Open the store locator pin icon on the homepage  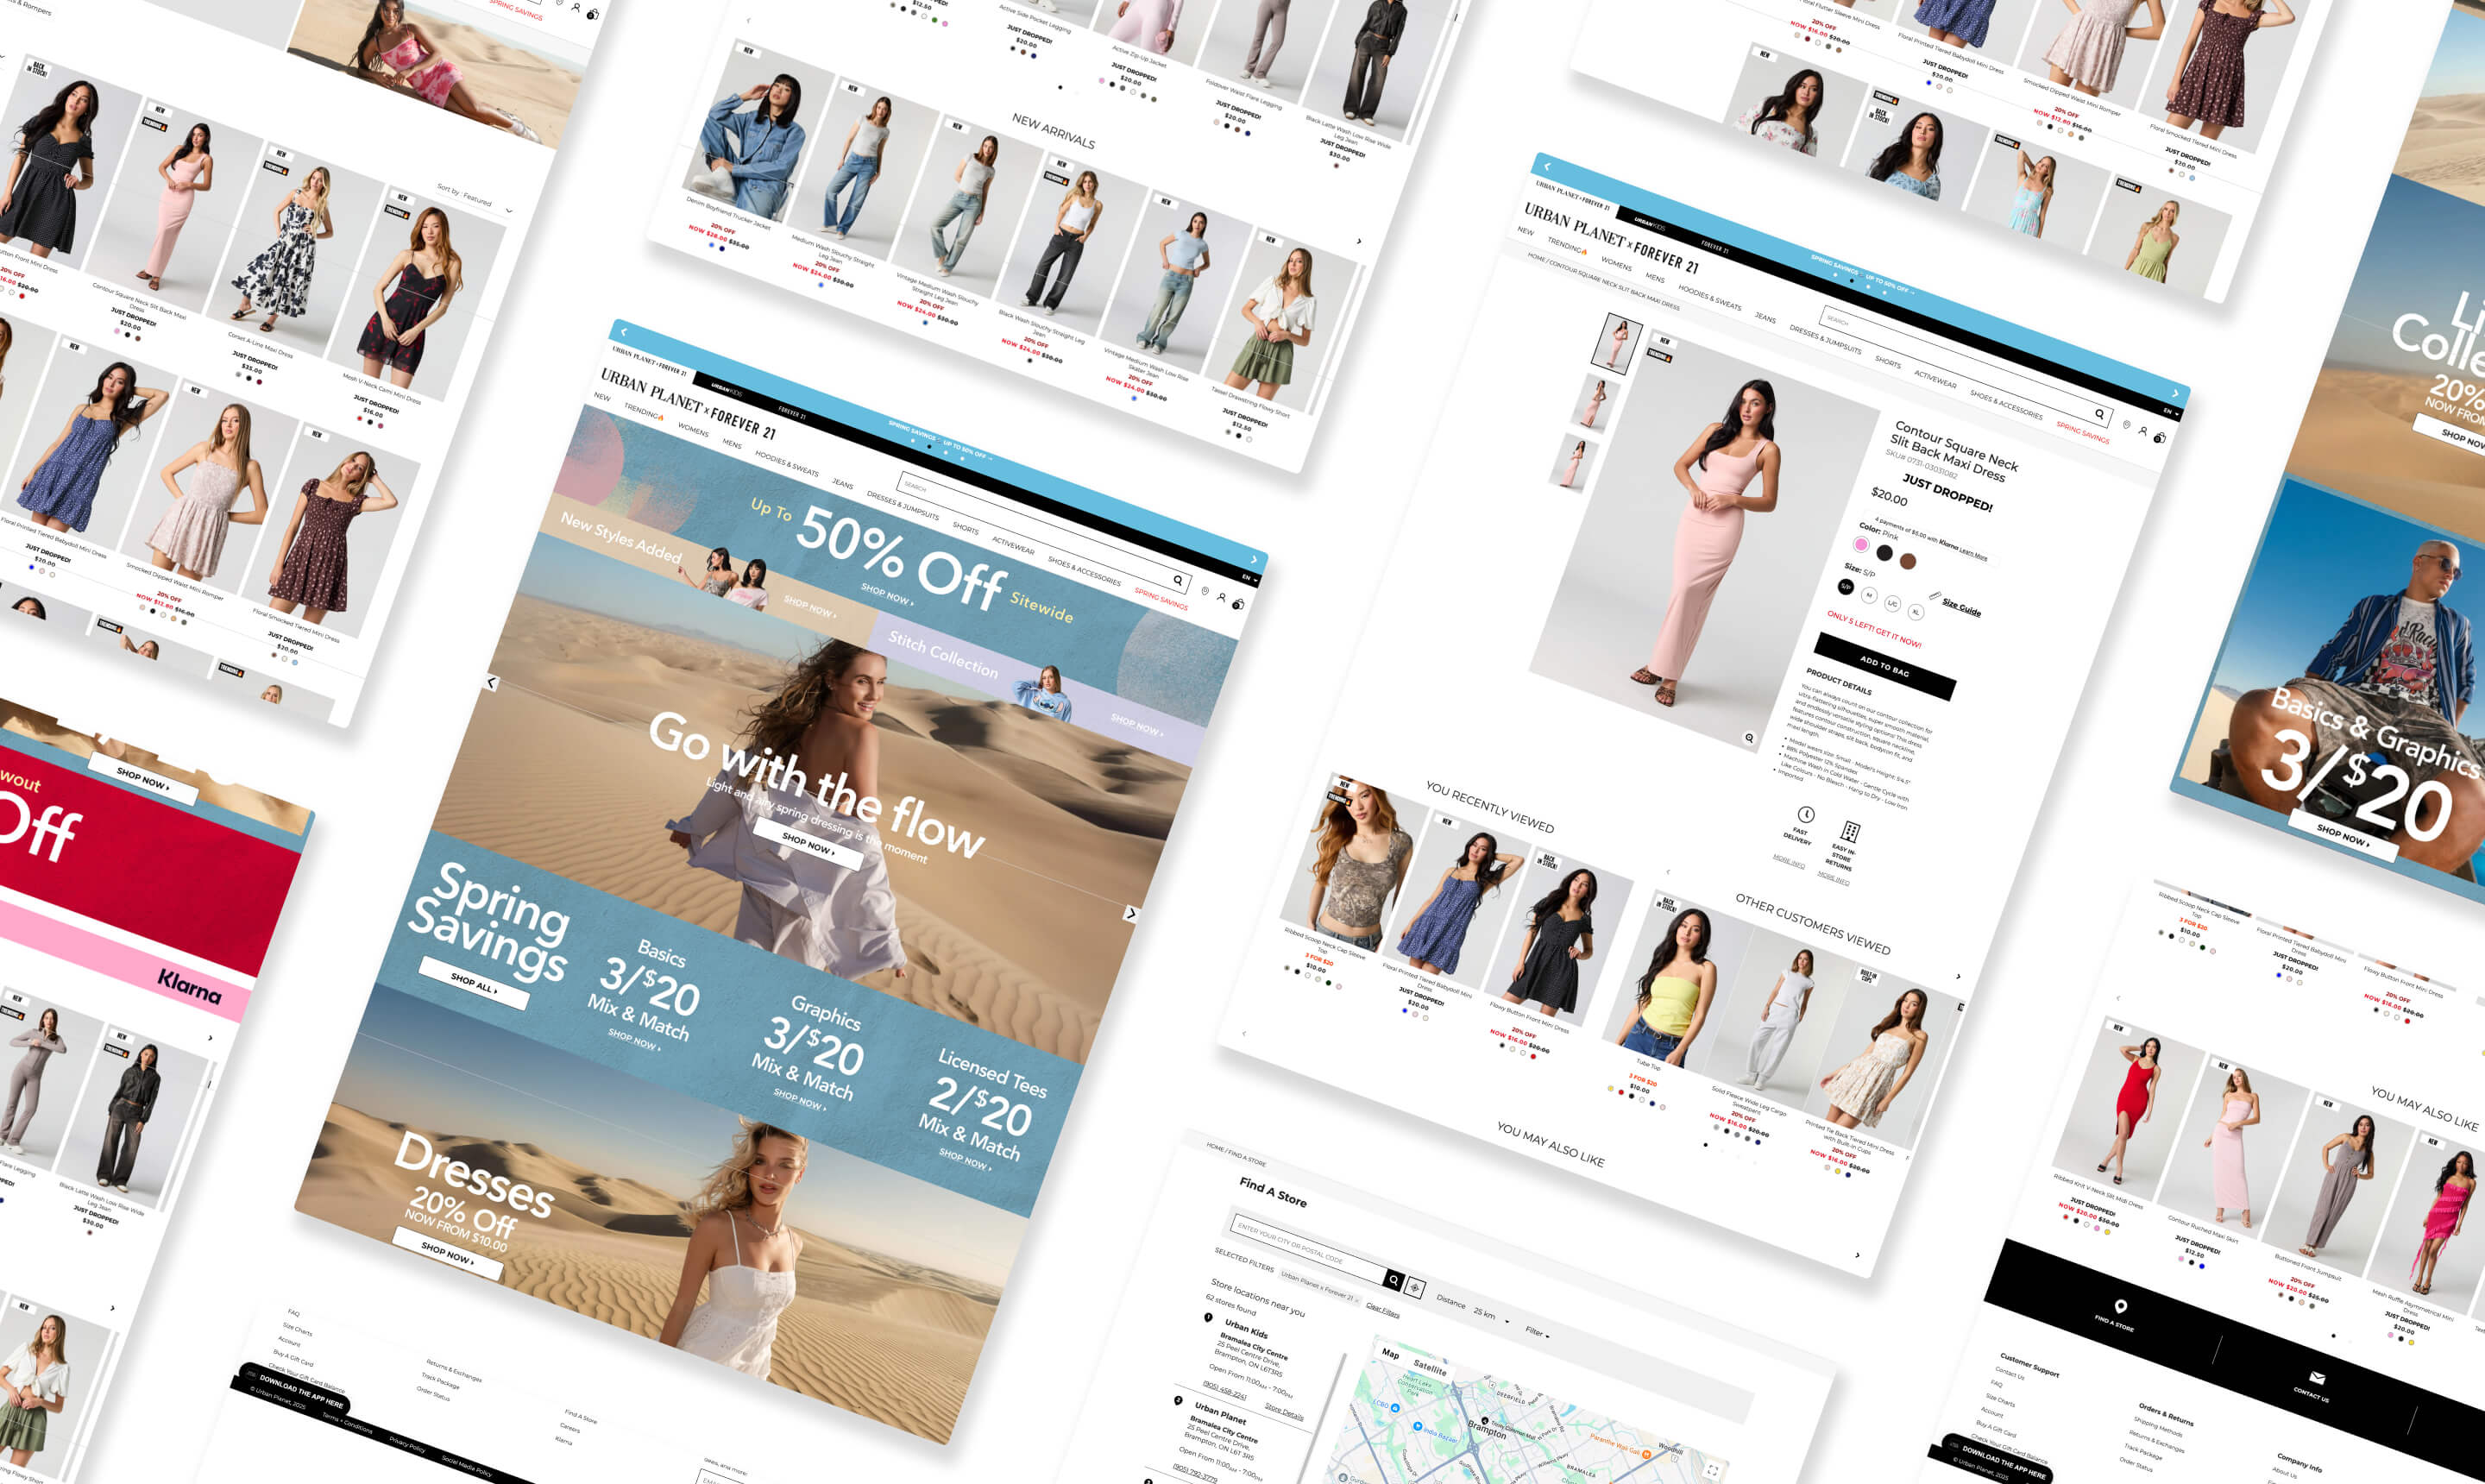[1205, 591]
